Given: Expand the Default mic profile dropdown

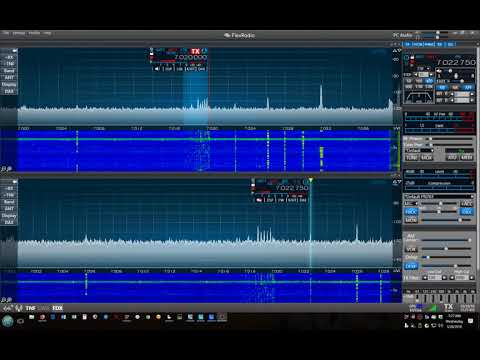Looking at the screenshot, I should click(439, 197).
